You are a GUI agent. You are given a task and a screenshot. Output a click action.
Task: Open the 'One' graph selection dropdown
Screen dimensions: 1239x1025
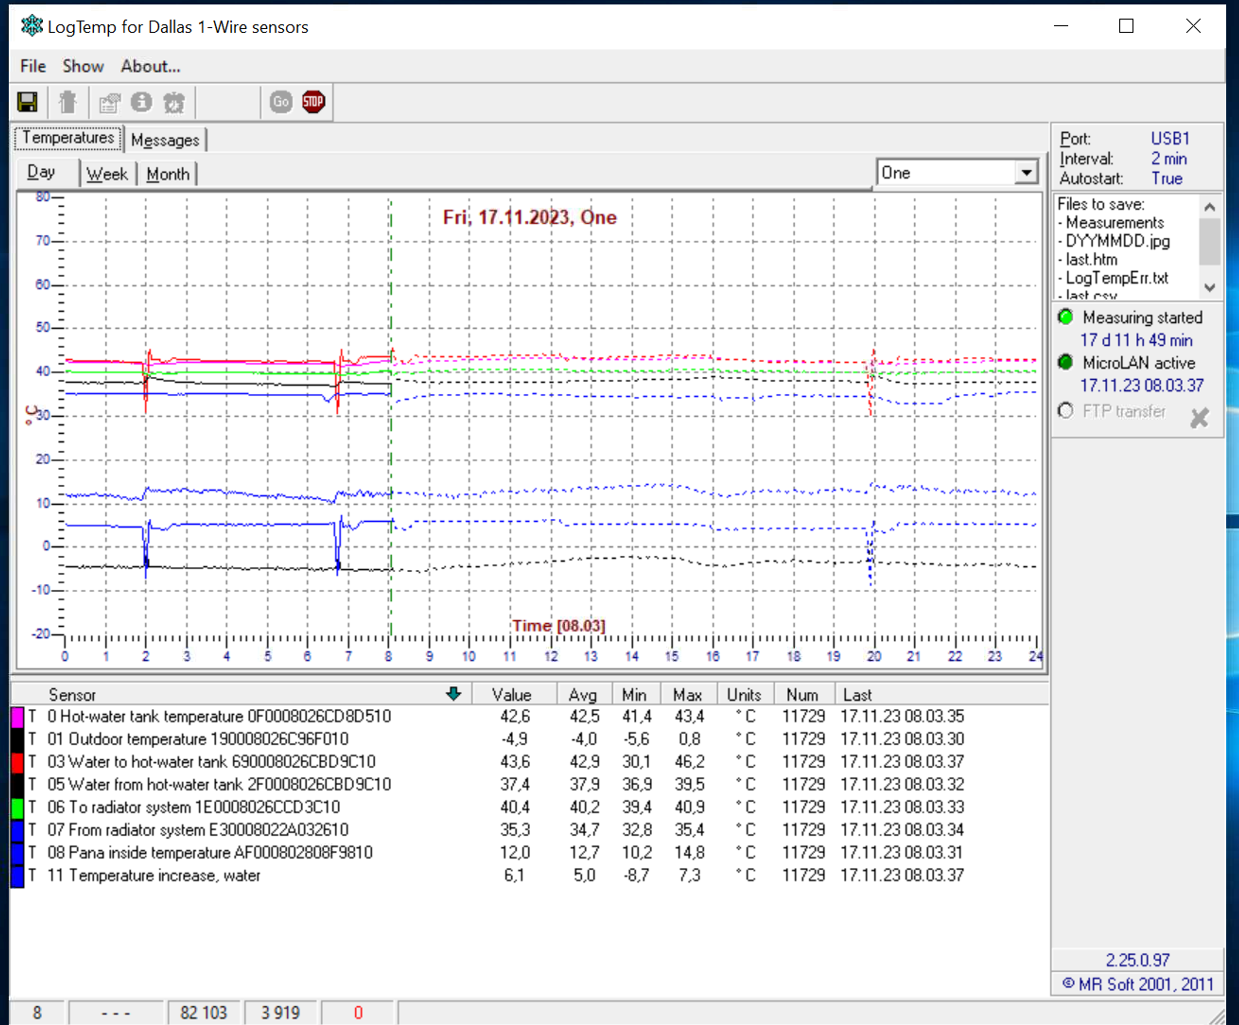pyautogui.click(x=1026, y=173)
